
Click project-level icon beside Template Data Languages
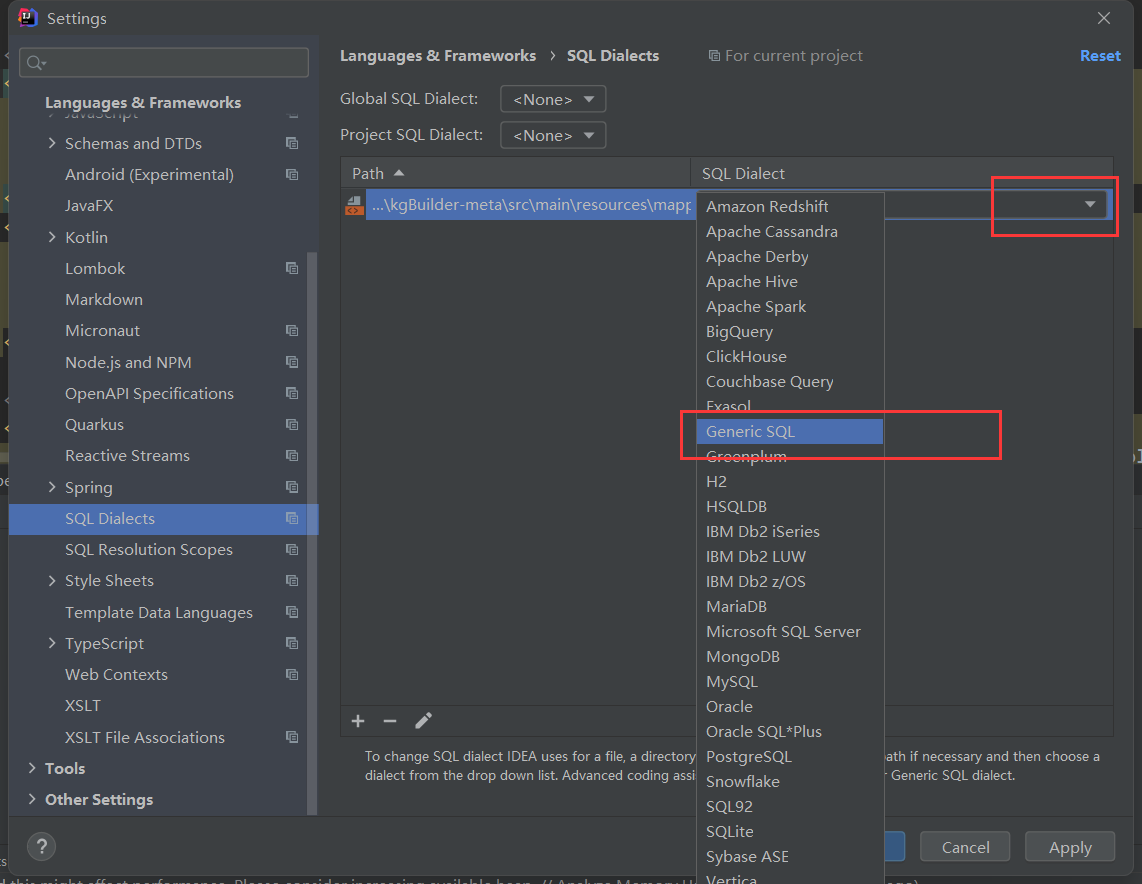pyautogui.click(x=292, y=612)
